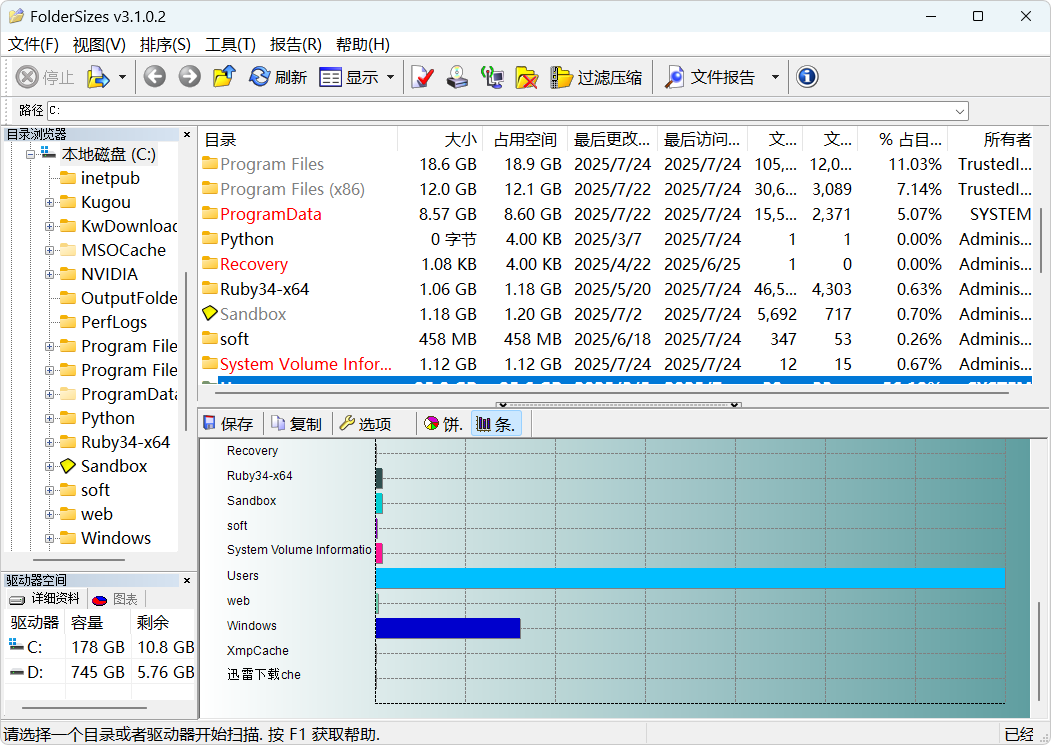
Task: Click the drive scan icon
Action: pos(457,77)
